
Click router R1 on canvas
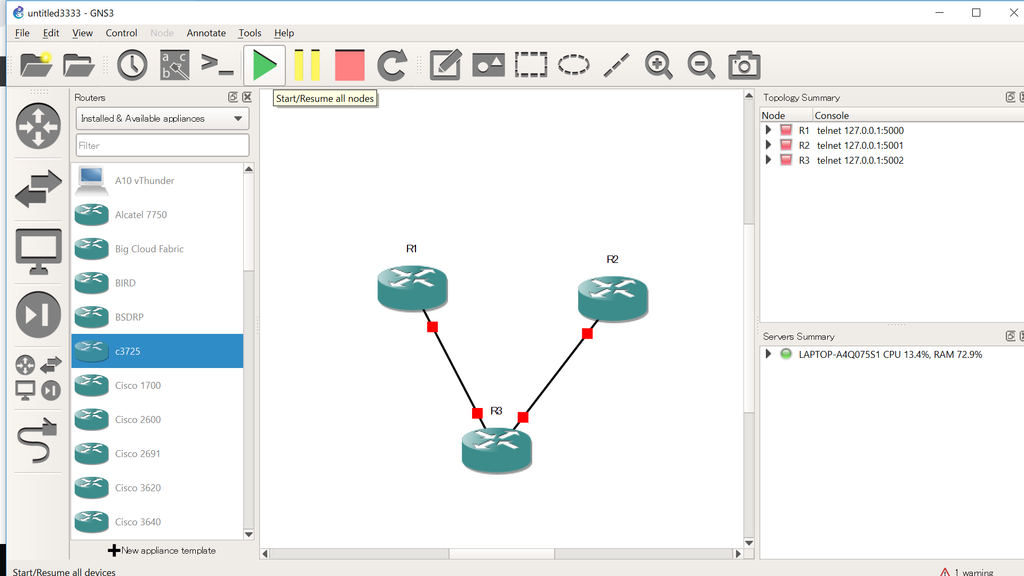click(412, 287)
